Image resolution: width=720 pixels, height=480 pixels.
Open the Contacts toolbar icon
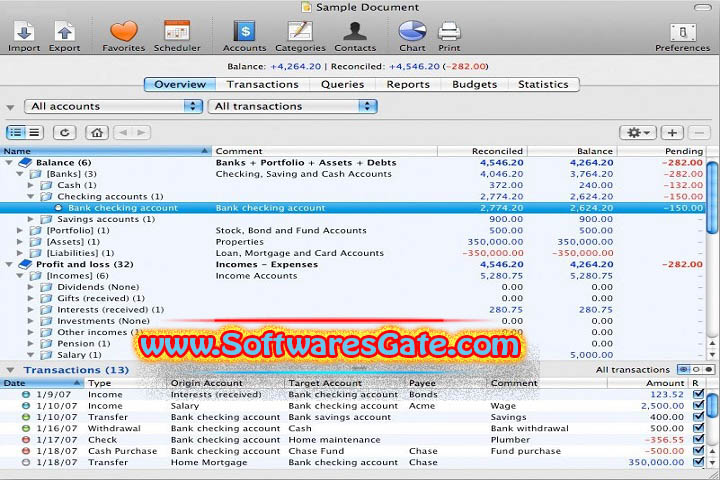[x=355, y=36]
